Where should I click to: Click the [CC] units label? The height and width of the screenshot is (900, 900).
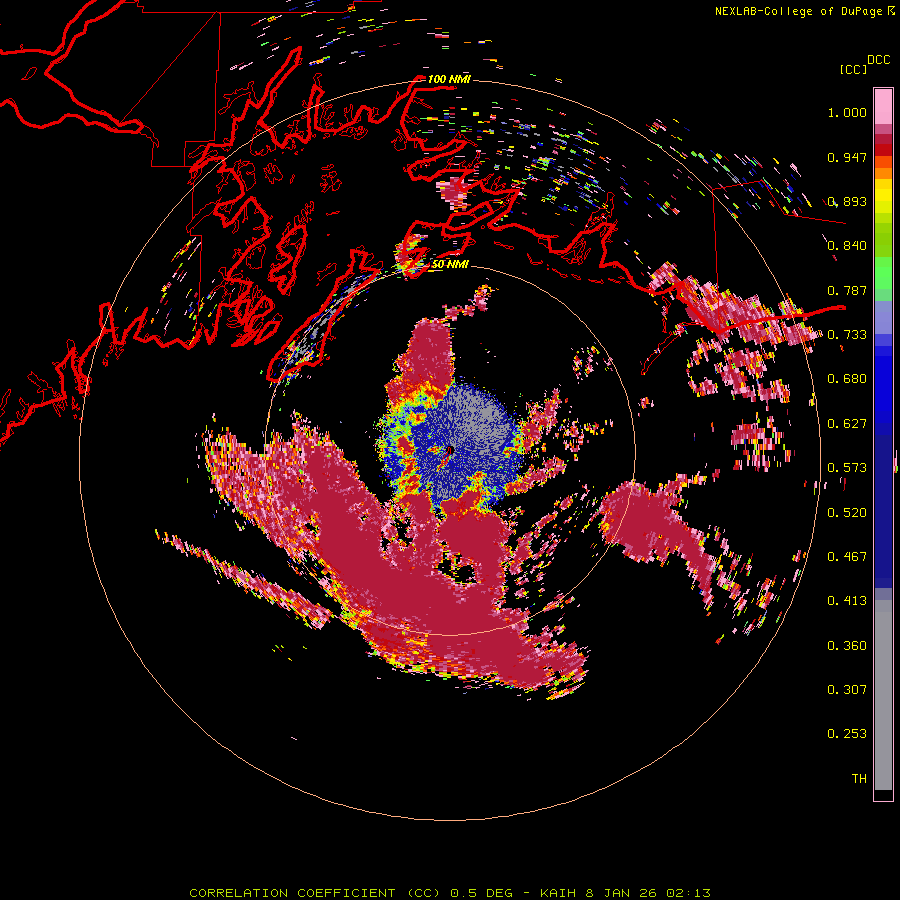[853, 69]
